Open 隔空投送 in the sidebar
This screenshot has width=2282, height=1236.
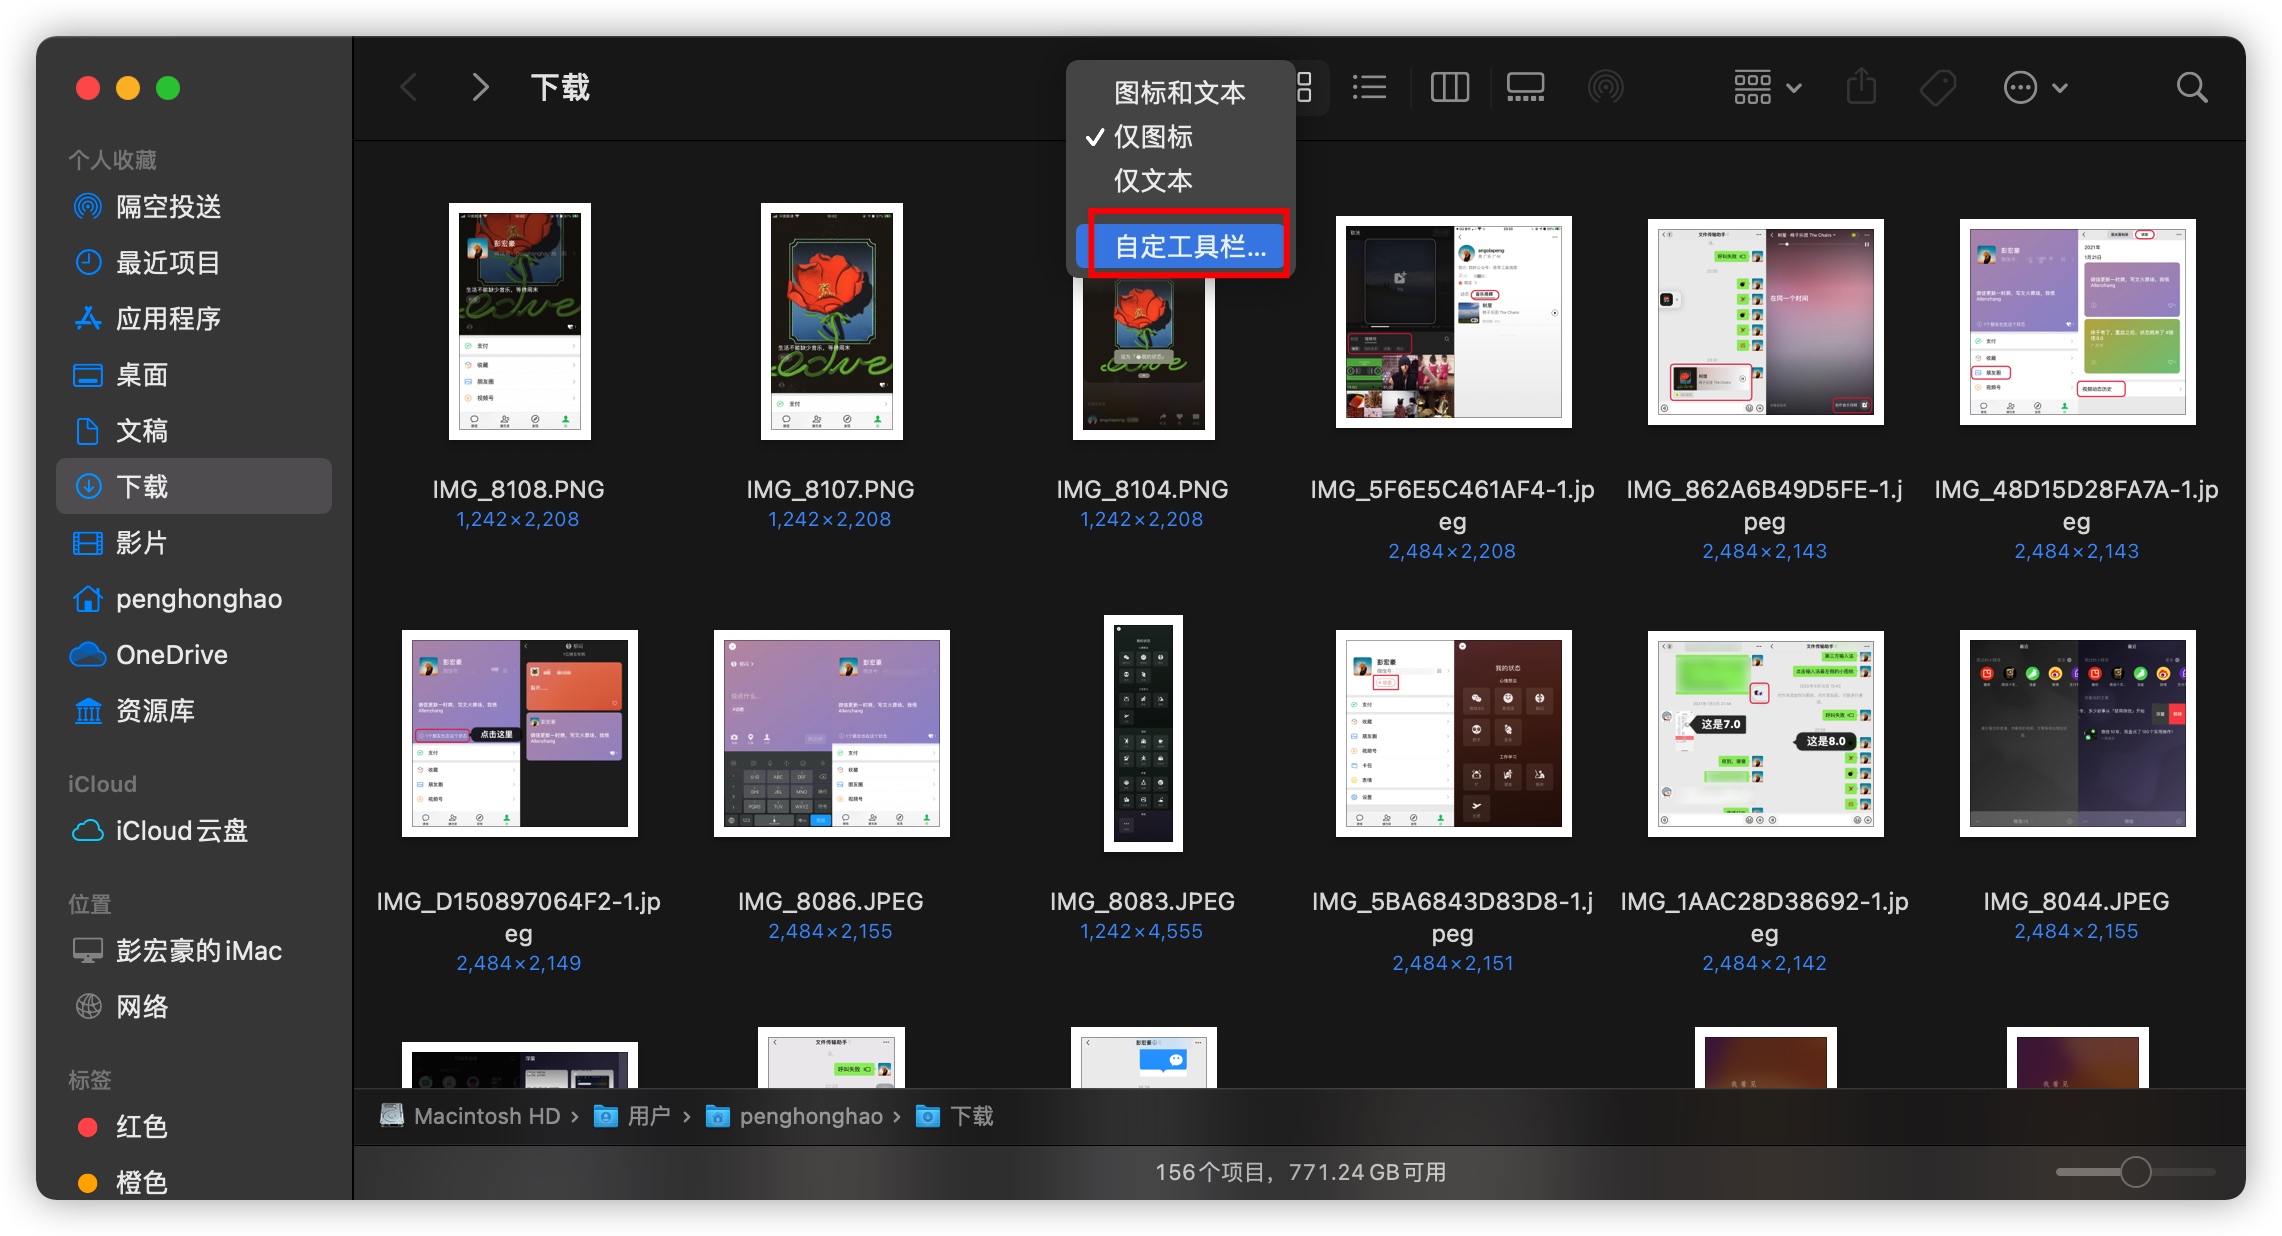click(168, 207)
